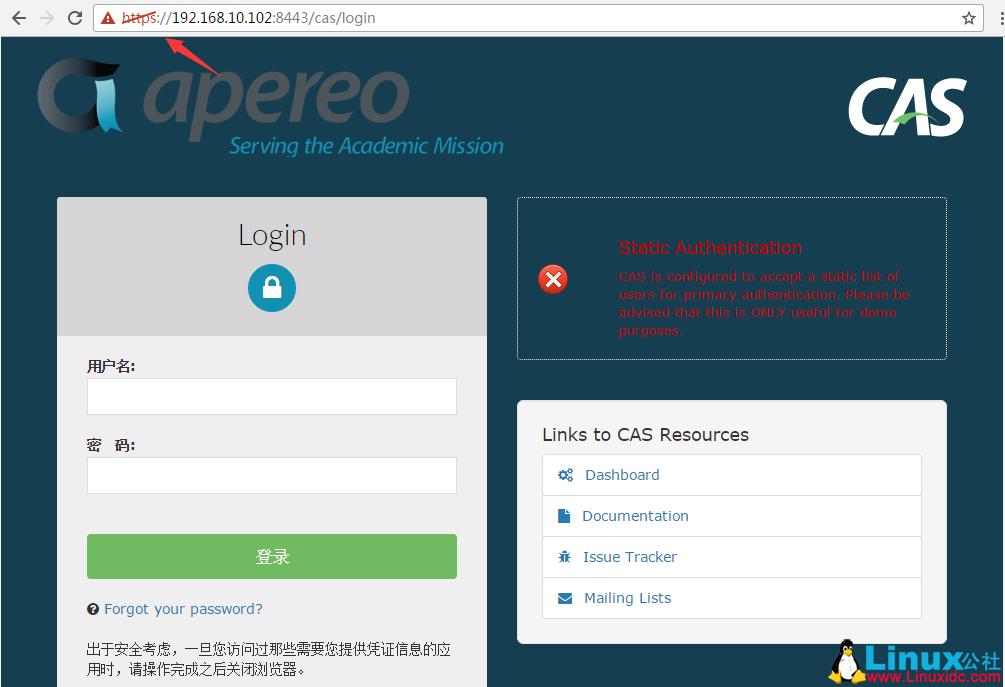Open the Forgot your password link
Viewport: 1005px width, 687px height.
pyautogui.click(x=183, y=608)
